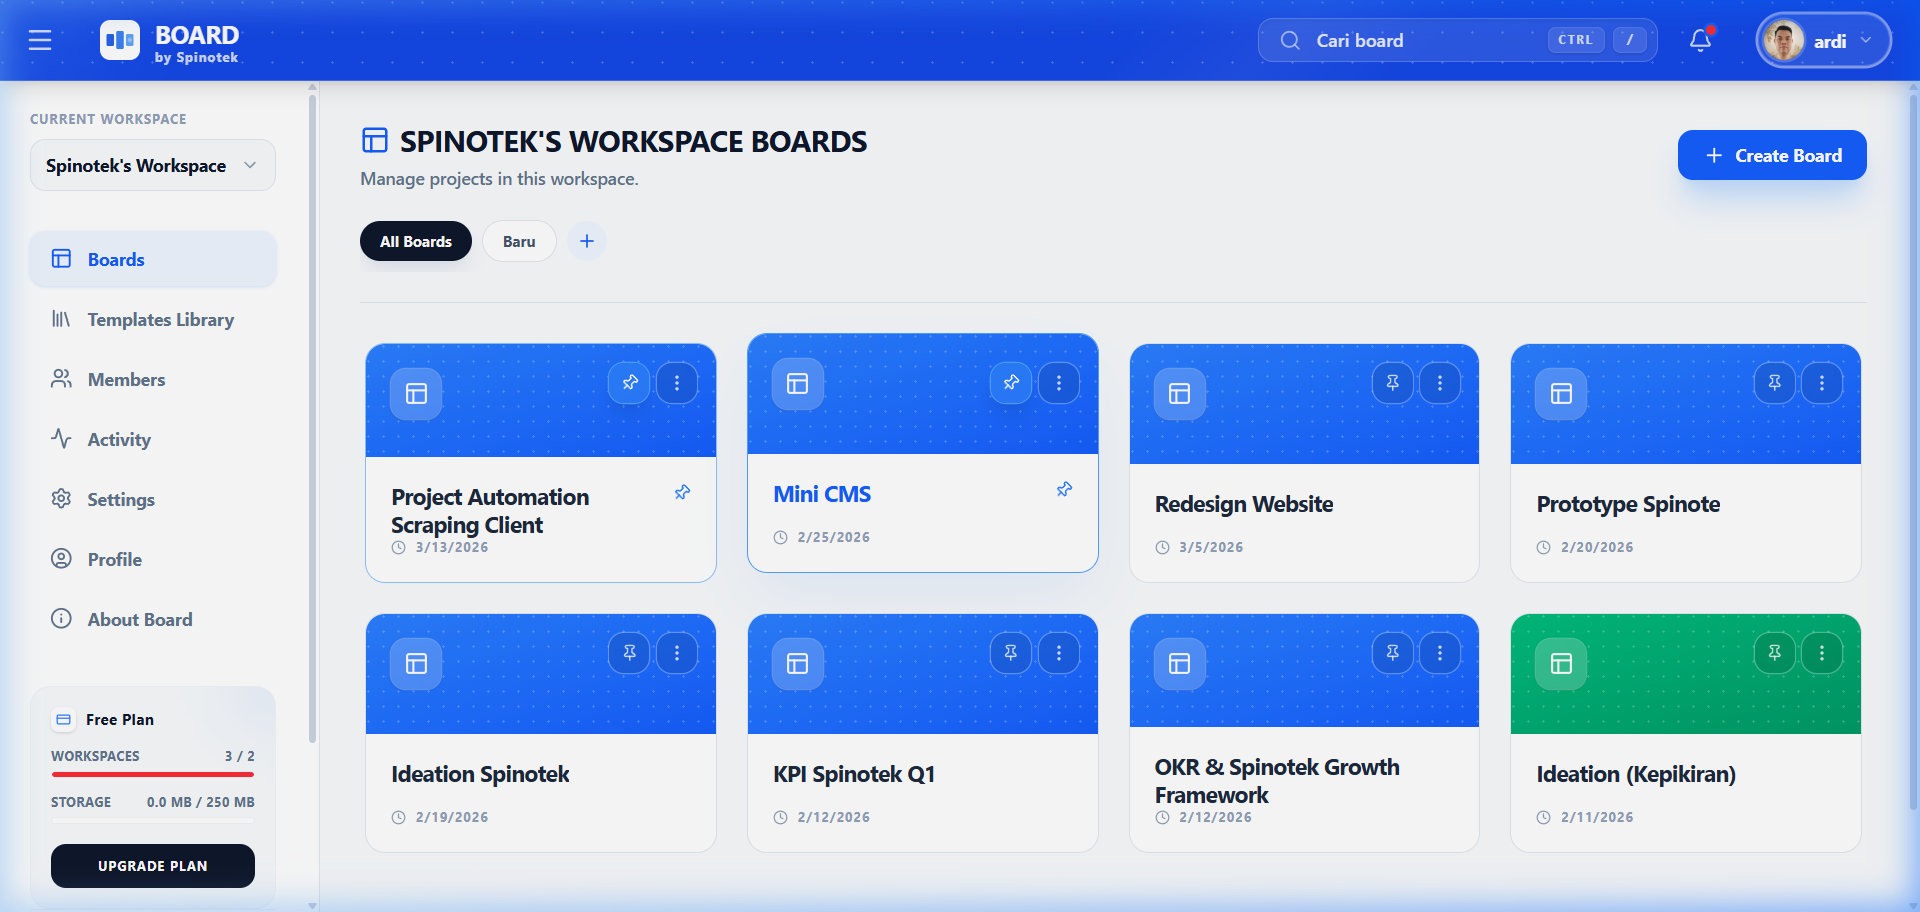Select the All Boards filter
1920x912 pixels.
click(x=415, y=241)
